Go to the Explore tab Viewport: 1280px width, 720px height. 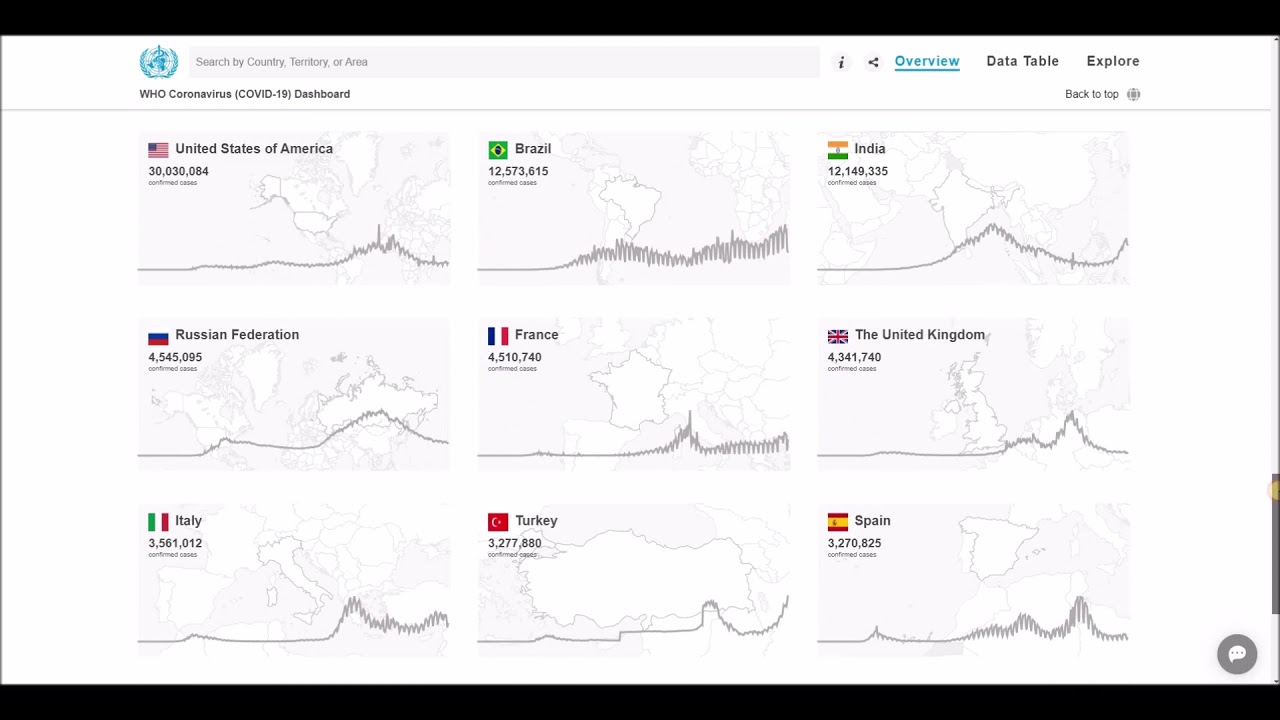tap(1113, 61)
